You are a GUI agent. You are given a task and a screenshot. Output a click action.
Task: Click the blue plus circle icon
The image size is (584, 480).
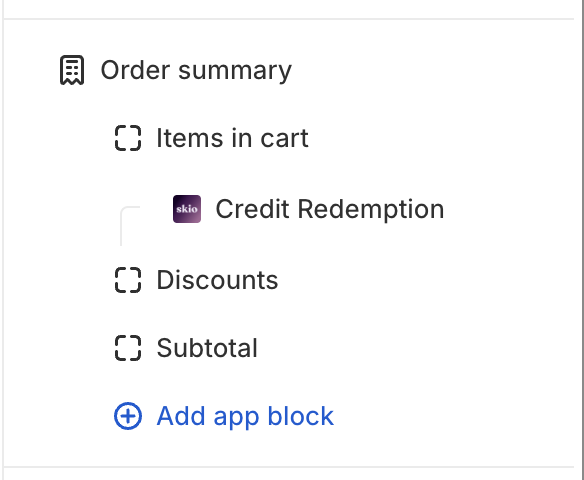128,416
